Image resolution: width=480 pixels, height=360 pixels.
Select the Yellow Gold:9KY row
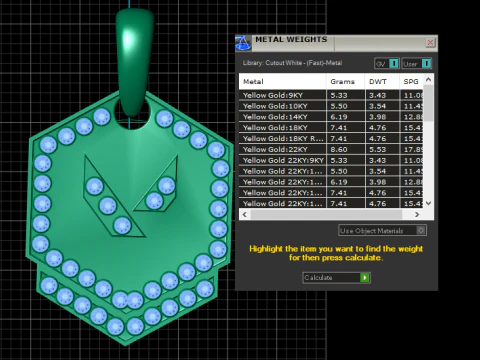point(331,95)
